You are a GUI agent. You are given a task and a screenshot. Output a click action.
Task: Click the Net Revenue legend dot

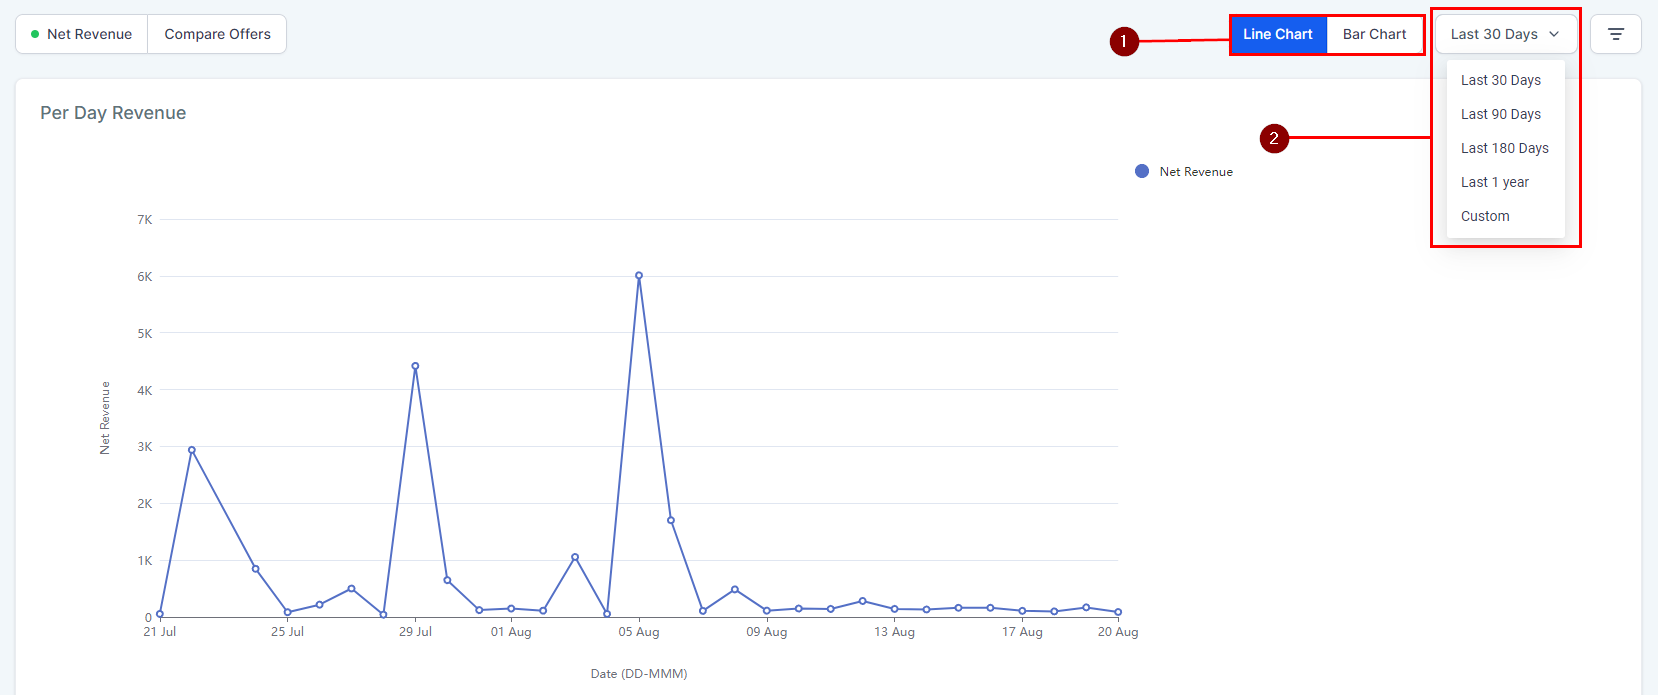[1142, 171]
